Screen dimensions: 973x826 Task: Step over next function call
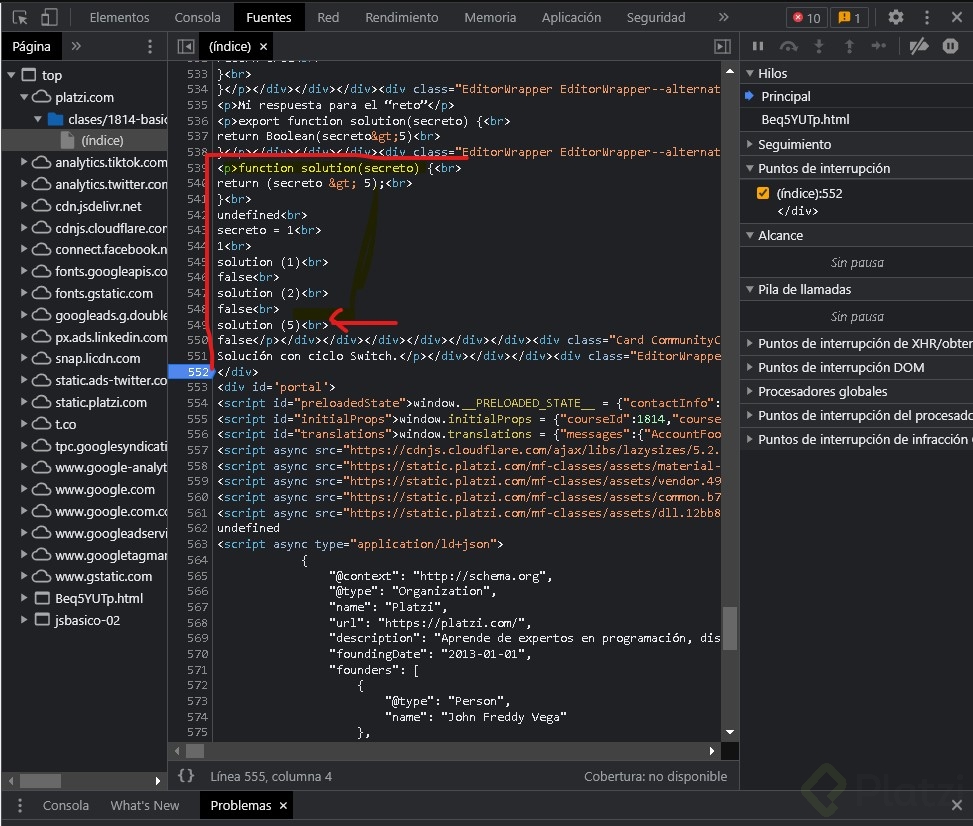point(789,46)
